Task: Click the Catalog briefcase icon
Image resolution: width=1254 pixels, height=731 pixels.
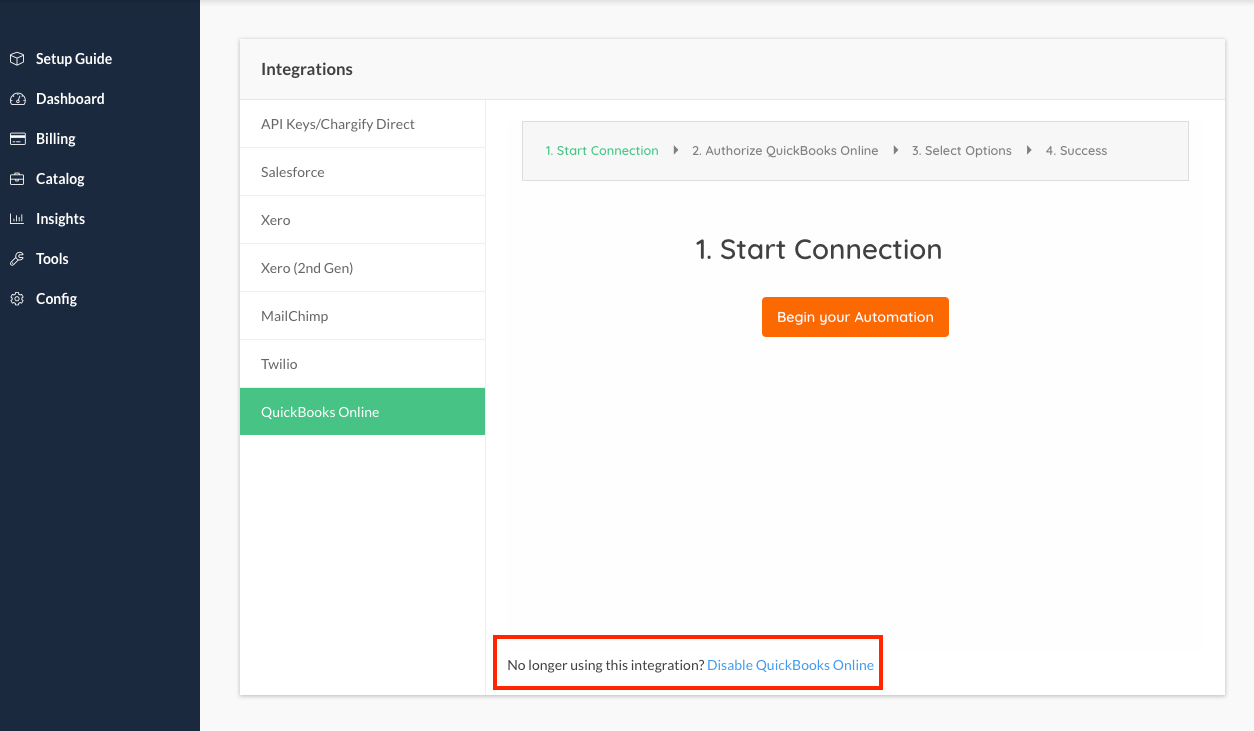Action: point(17,179)
